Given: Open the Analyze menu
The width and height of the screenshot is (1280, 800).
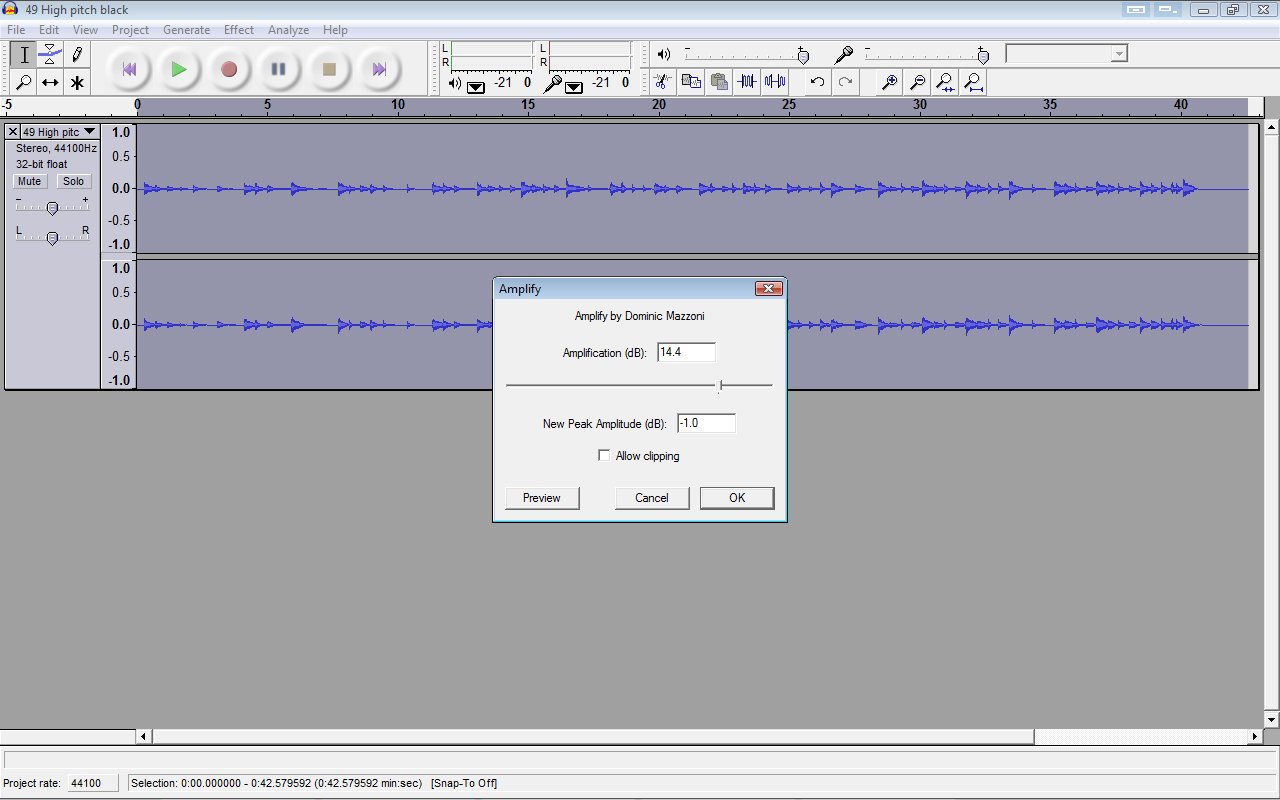Looking at the screenshot, I should 288,30.
